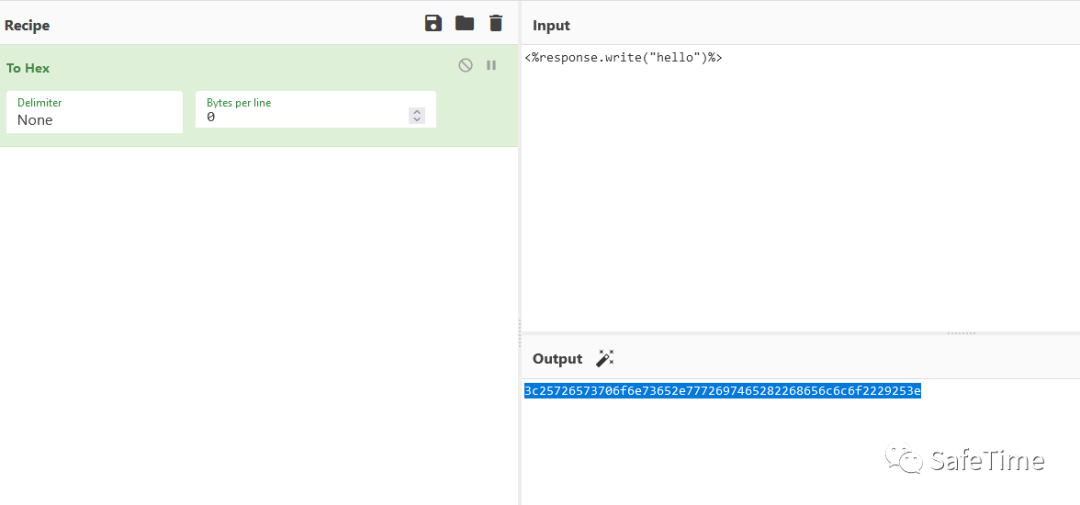Click the empty recipe area below To Hex
The height and width of the screenshot is (505, 1080).
pos(258,320)
